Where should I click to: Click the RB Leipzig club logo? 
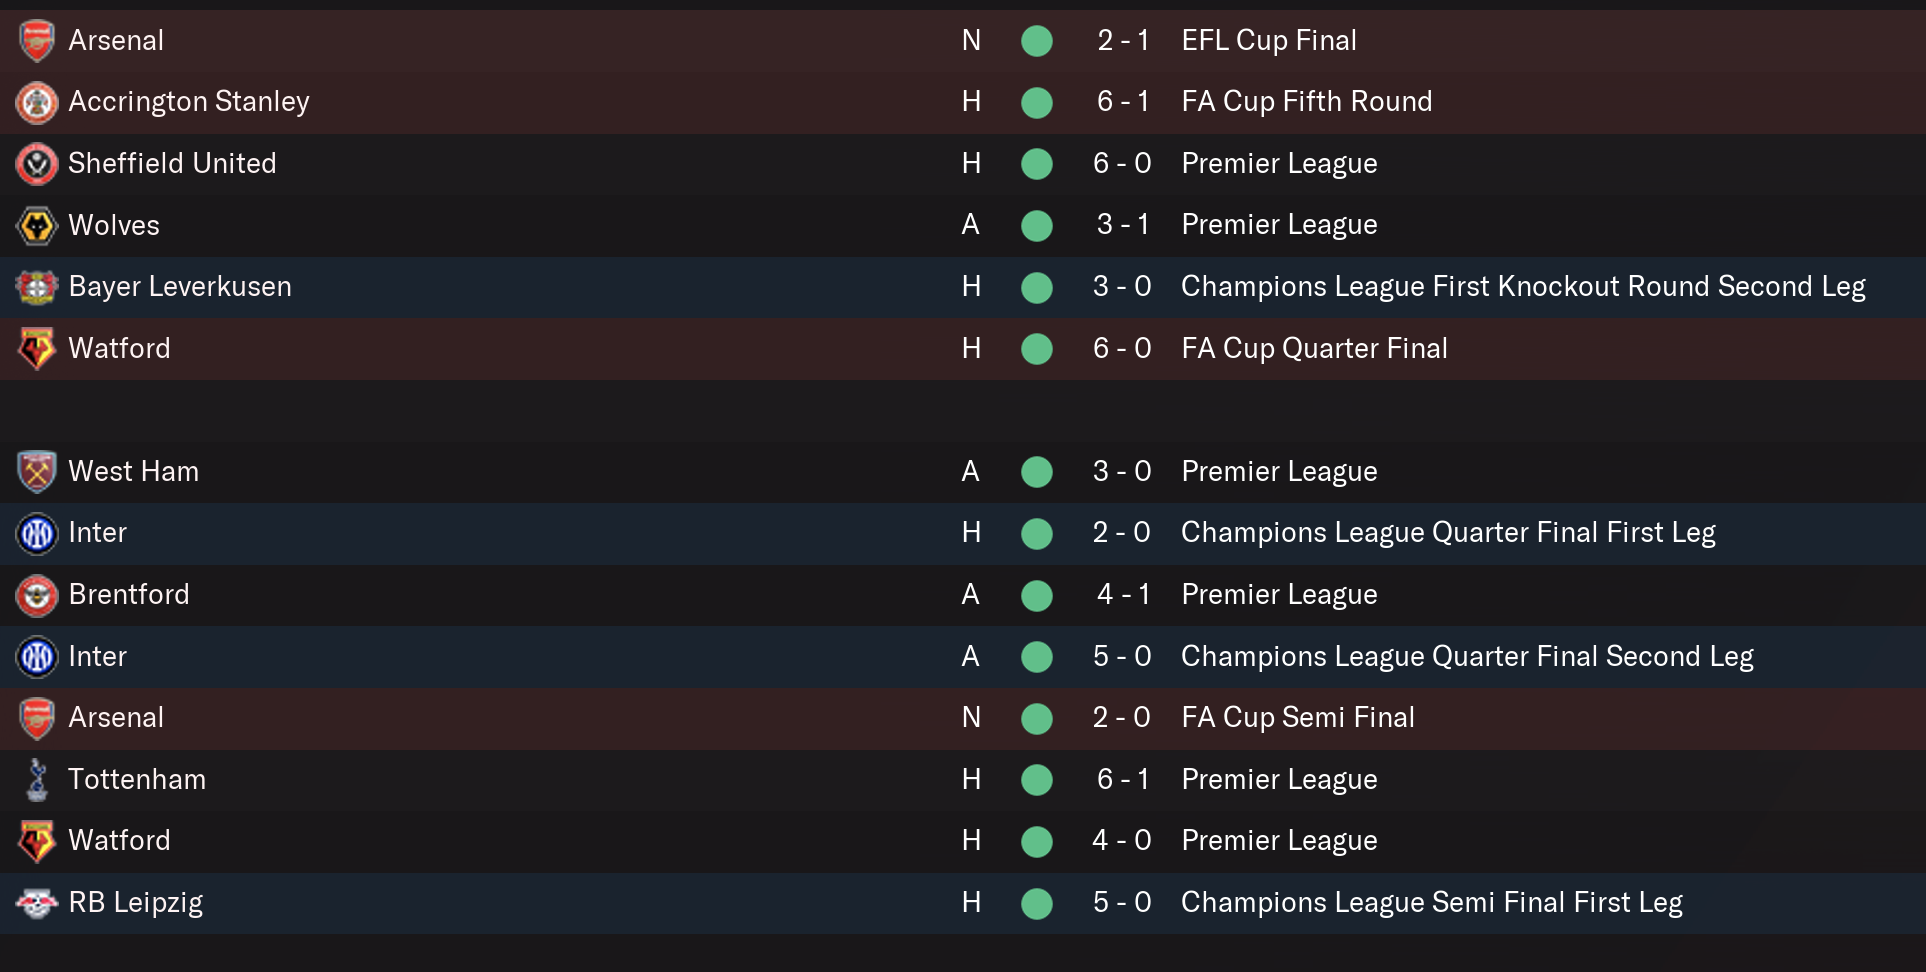pos(37,903)
